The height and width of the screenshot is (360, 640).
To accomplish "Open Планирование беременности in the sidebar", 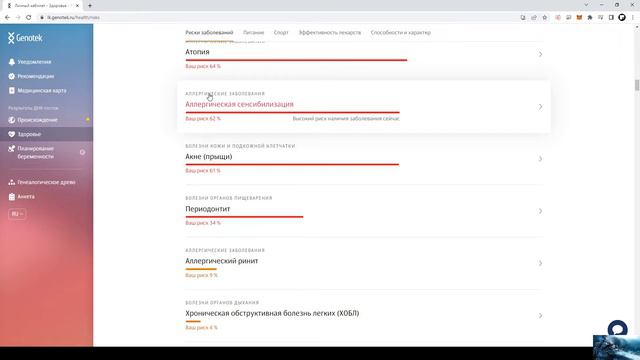I will click(36, 153).
